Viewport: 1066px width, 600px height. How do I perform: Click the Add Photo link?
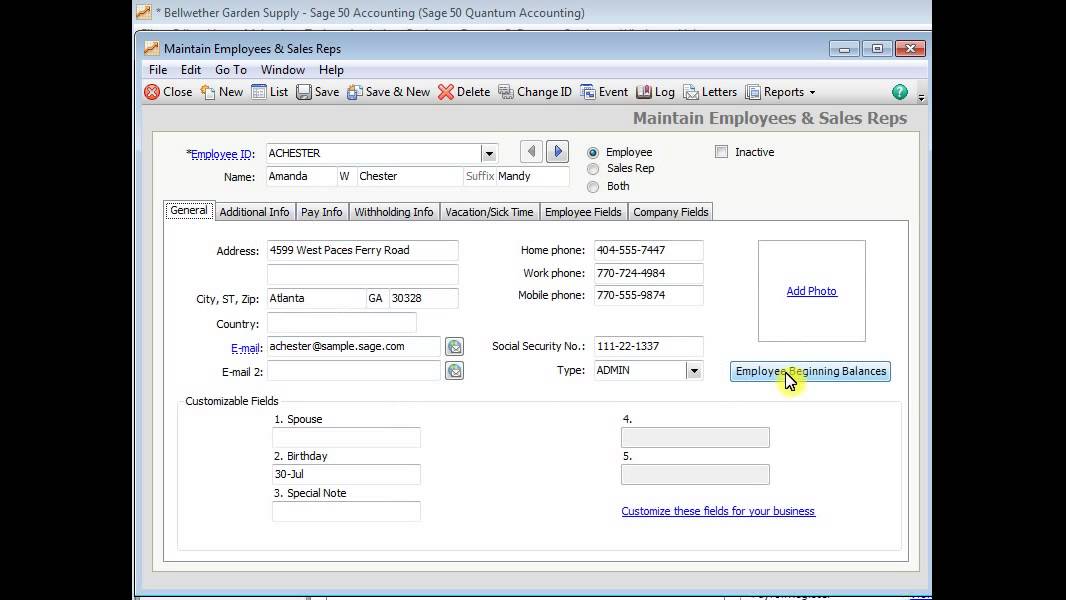click(x=811, y=291)
